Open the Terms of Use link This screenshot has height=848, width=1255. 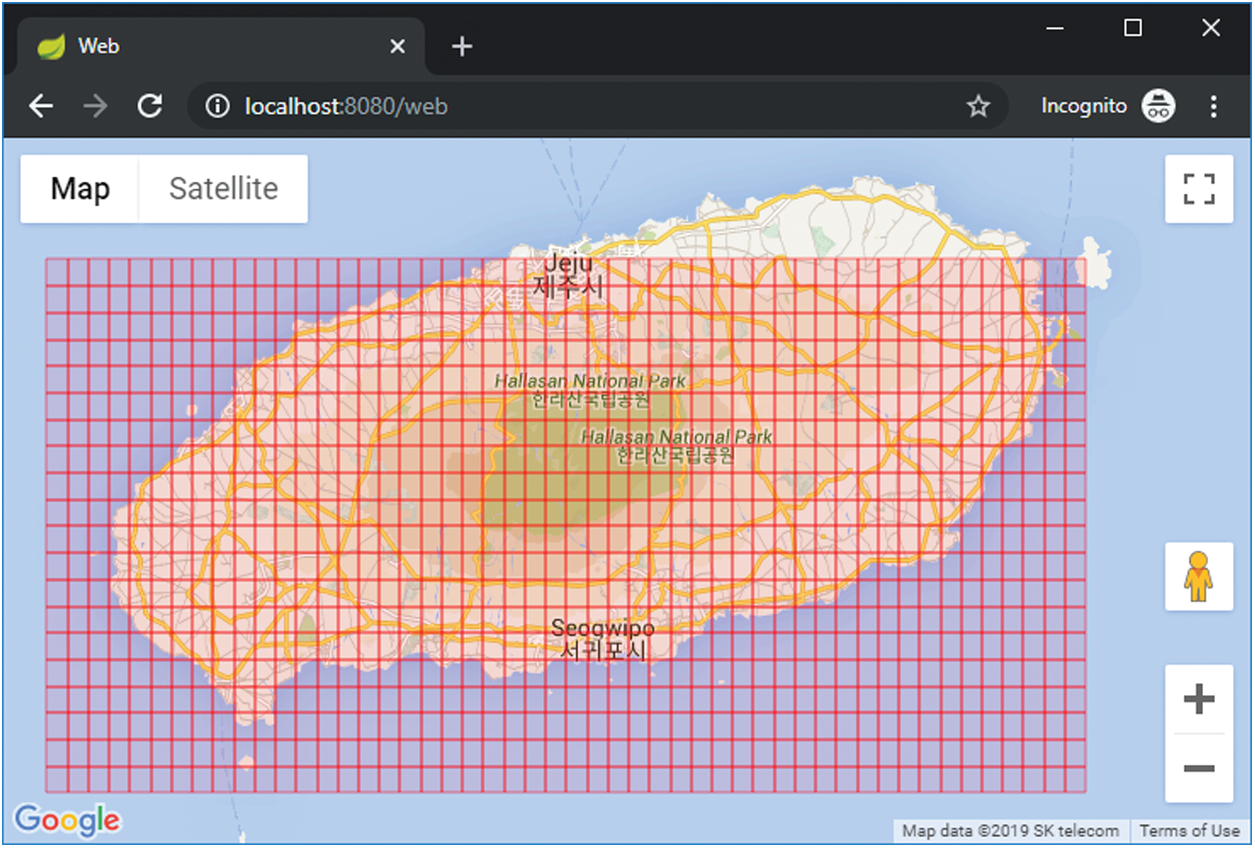1189,831
